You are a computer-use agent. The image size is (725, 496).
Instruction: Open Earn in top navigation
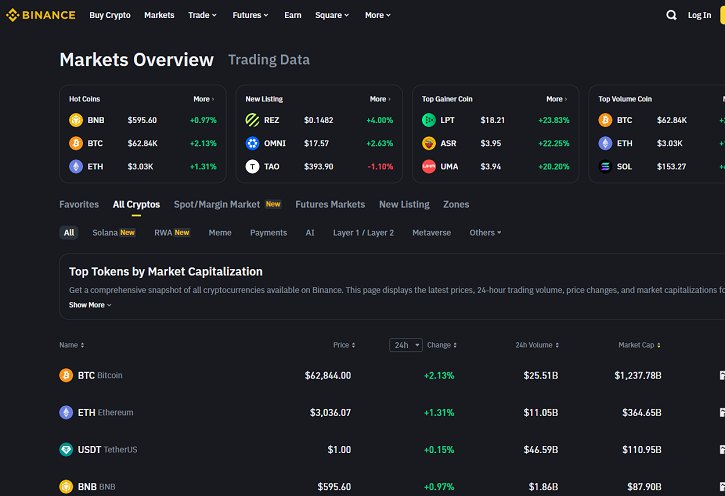293,15
